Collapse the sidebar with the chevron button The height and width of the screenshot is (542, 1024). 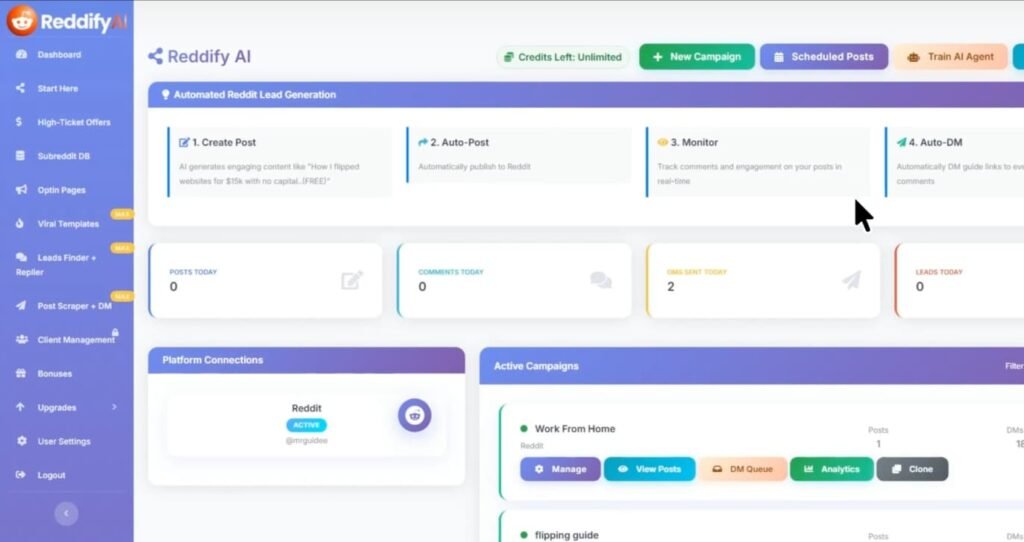[x=66, y=513]
